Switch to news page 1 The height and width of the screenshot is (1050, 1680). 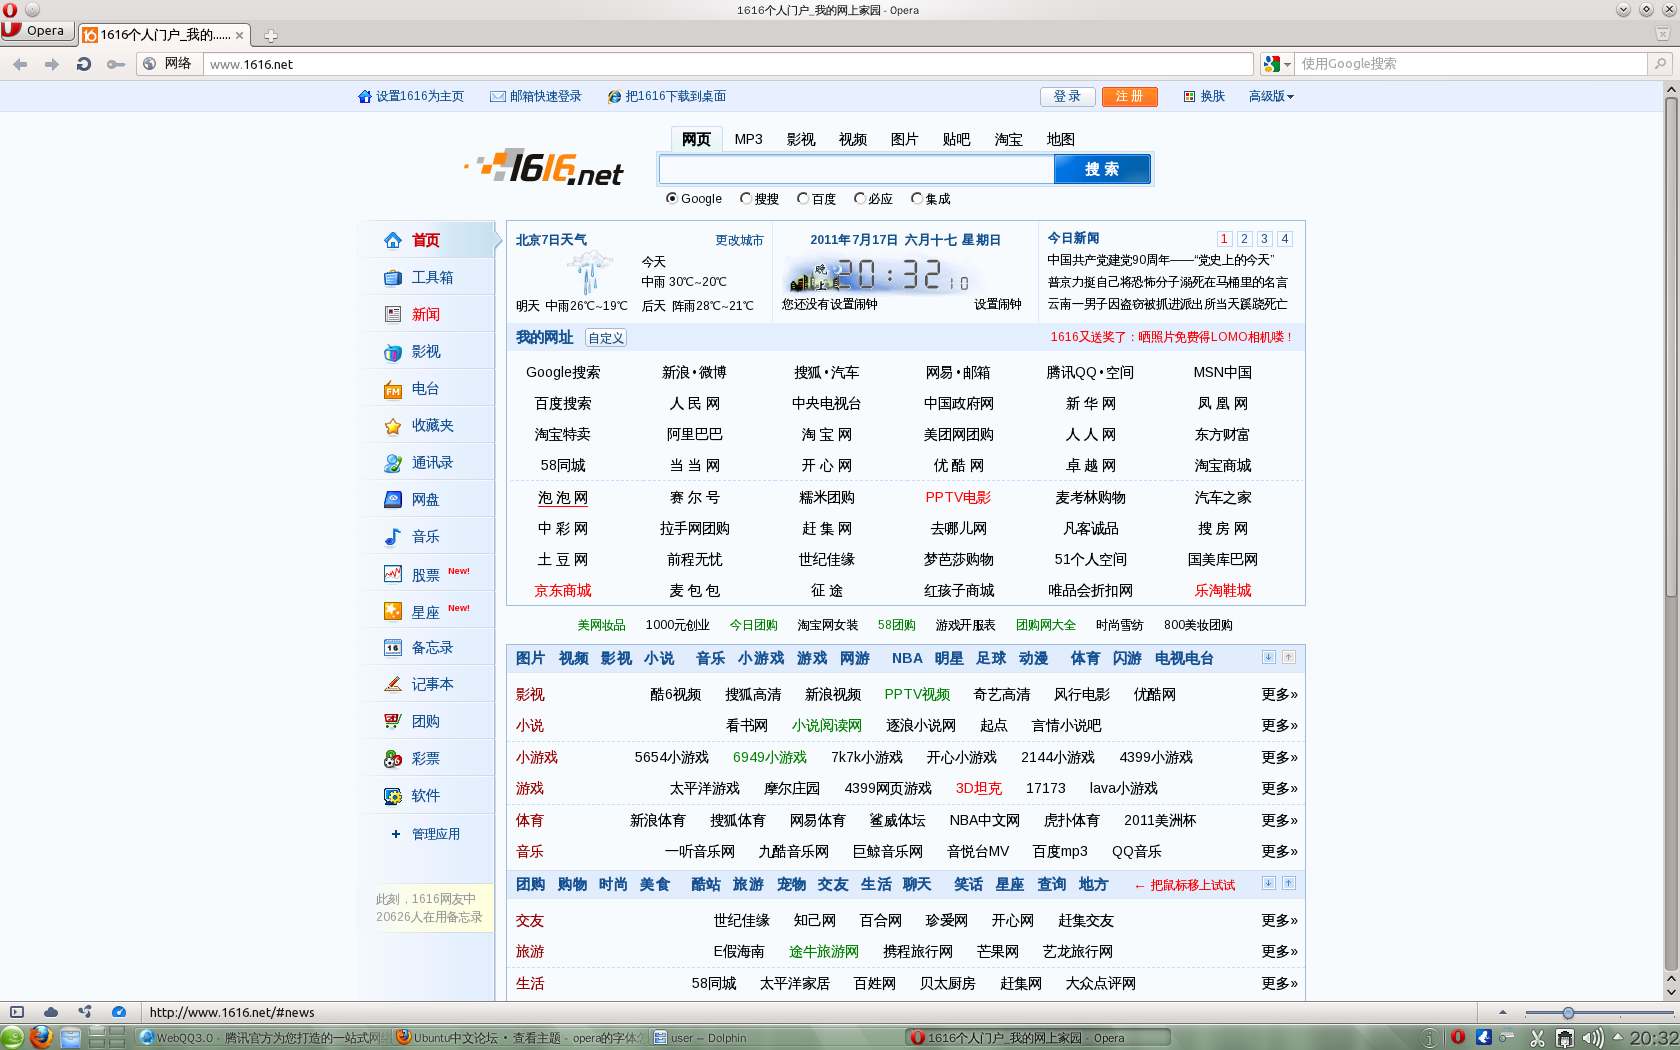pyautogui.click(x=1224, y=238)
